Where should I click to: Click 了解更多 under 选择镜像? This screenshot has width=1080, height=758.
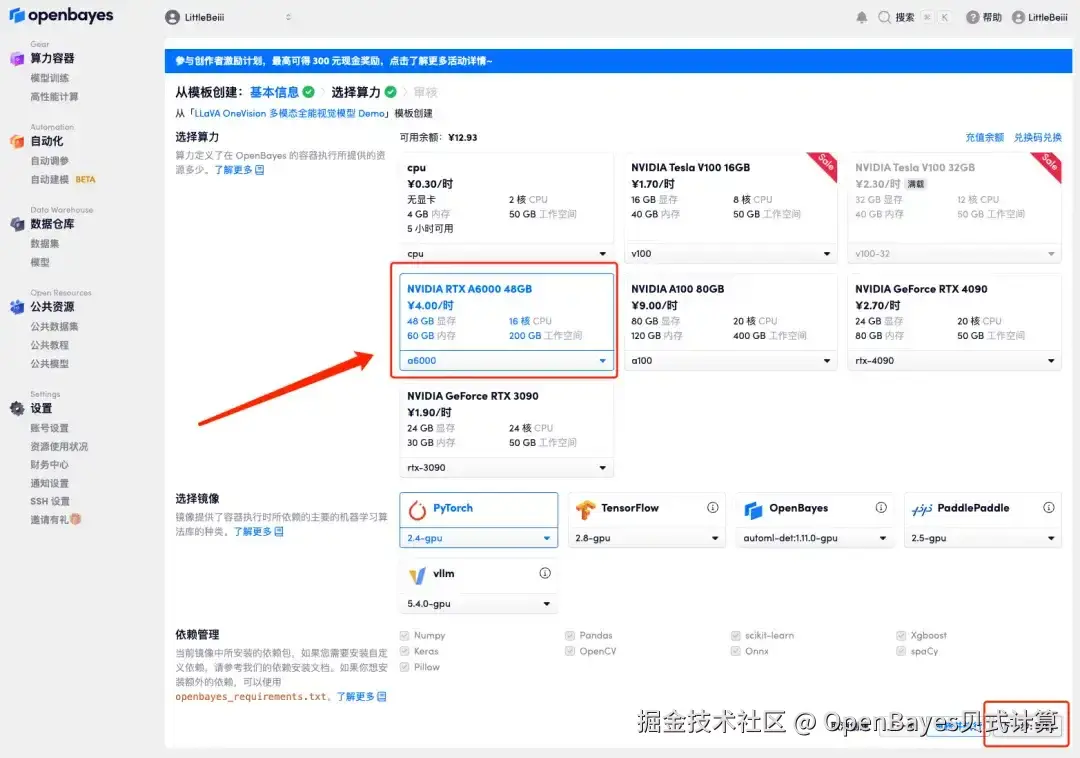(258, 531)
